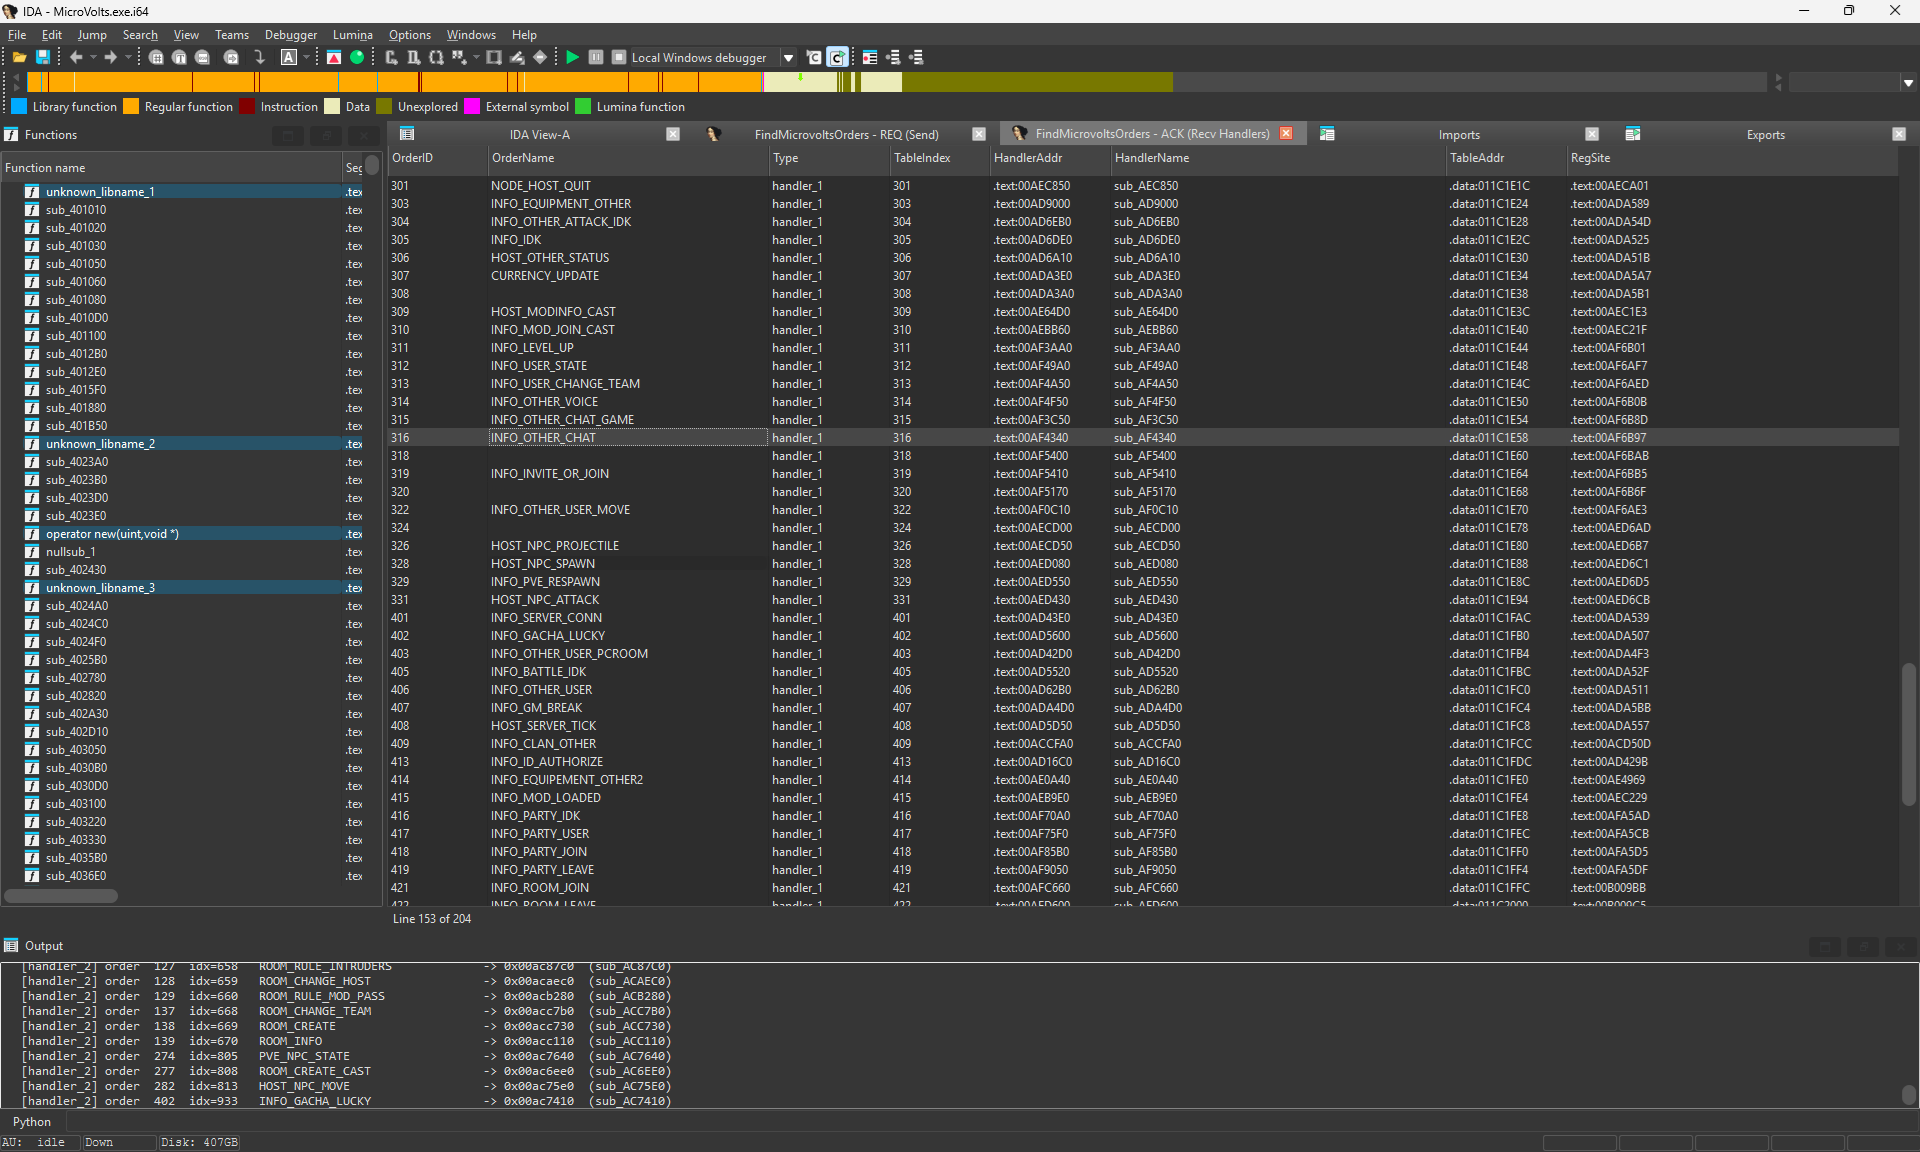
Task: Switch to the Imports tab
Action: click(1459, 134)
